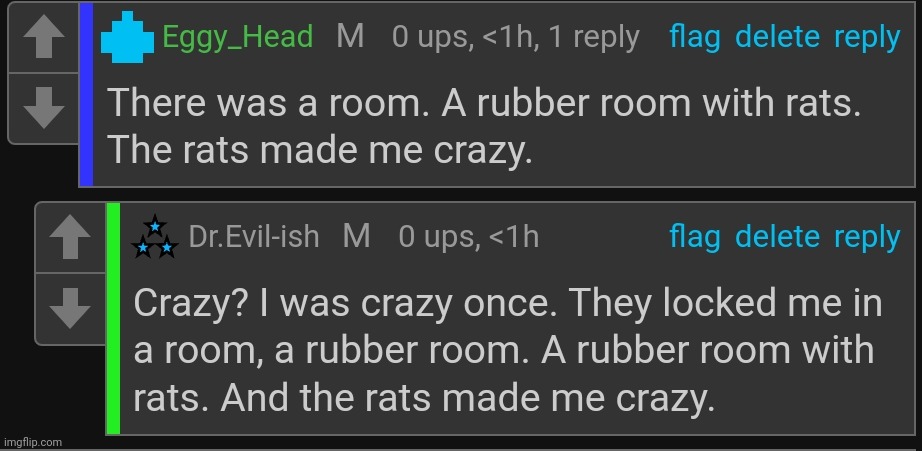The image size is (922, 451).
Task: Open Eggy_Head's blue pixel avatar icon
Action: pyautogui.click(x=127, y=37)
